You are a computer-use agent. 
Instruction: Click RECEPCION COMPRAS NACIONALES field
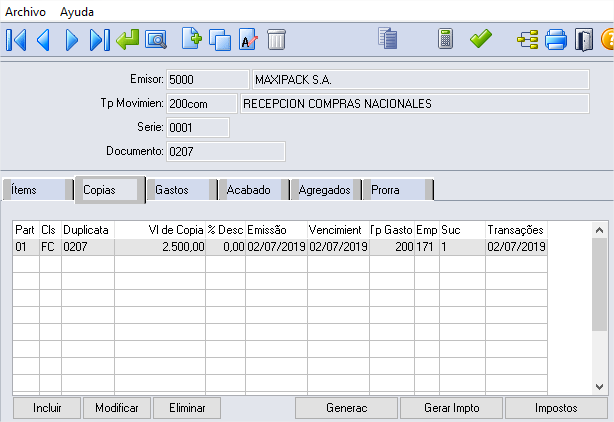415,104
